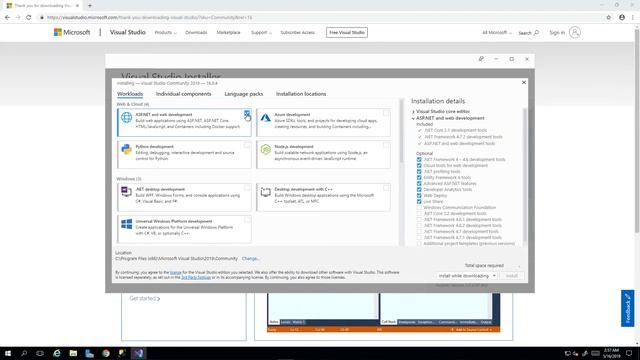
Task: Click the workloads list vertical scrollbar
Action: (x=402, y=131)
